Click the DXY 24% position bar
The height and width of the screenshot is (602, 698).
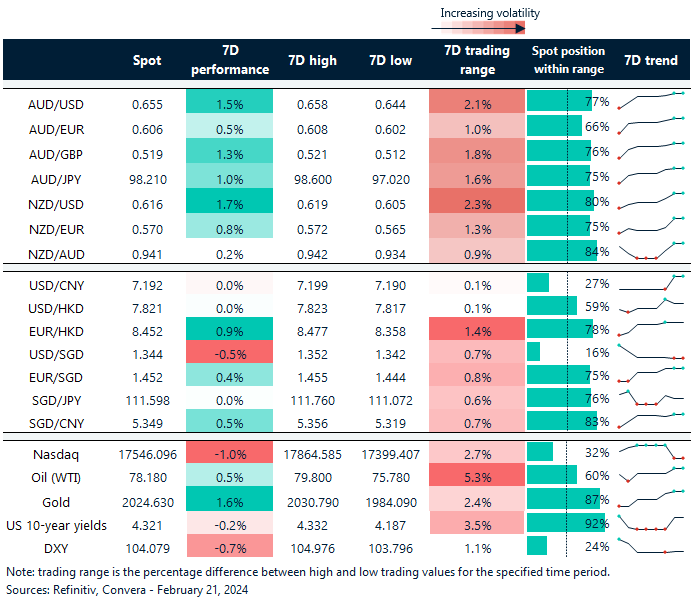[537, 546]
